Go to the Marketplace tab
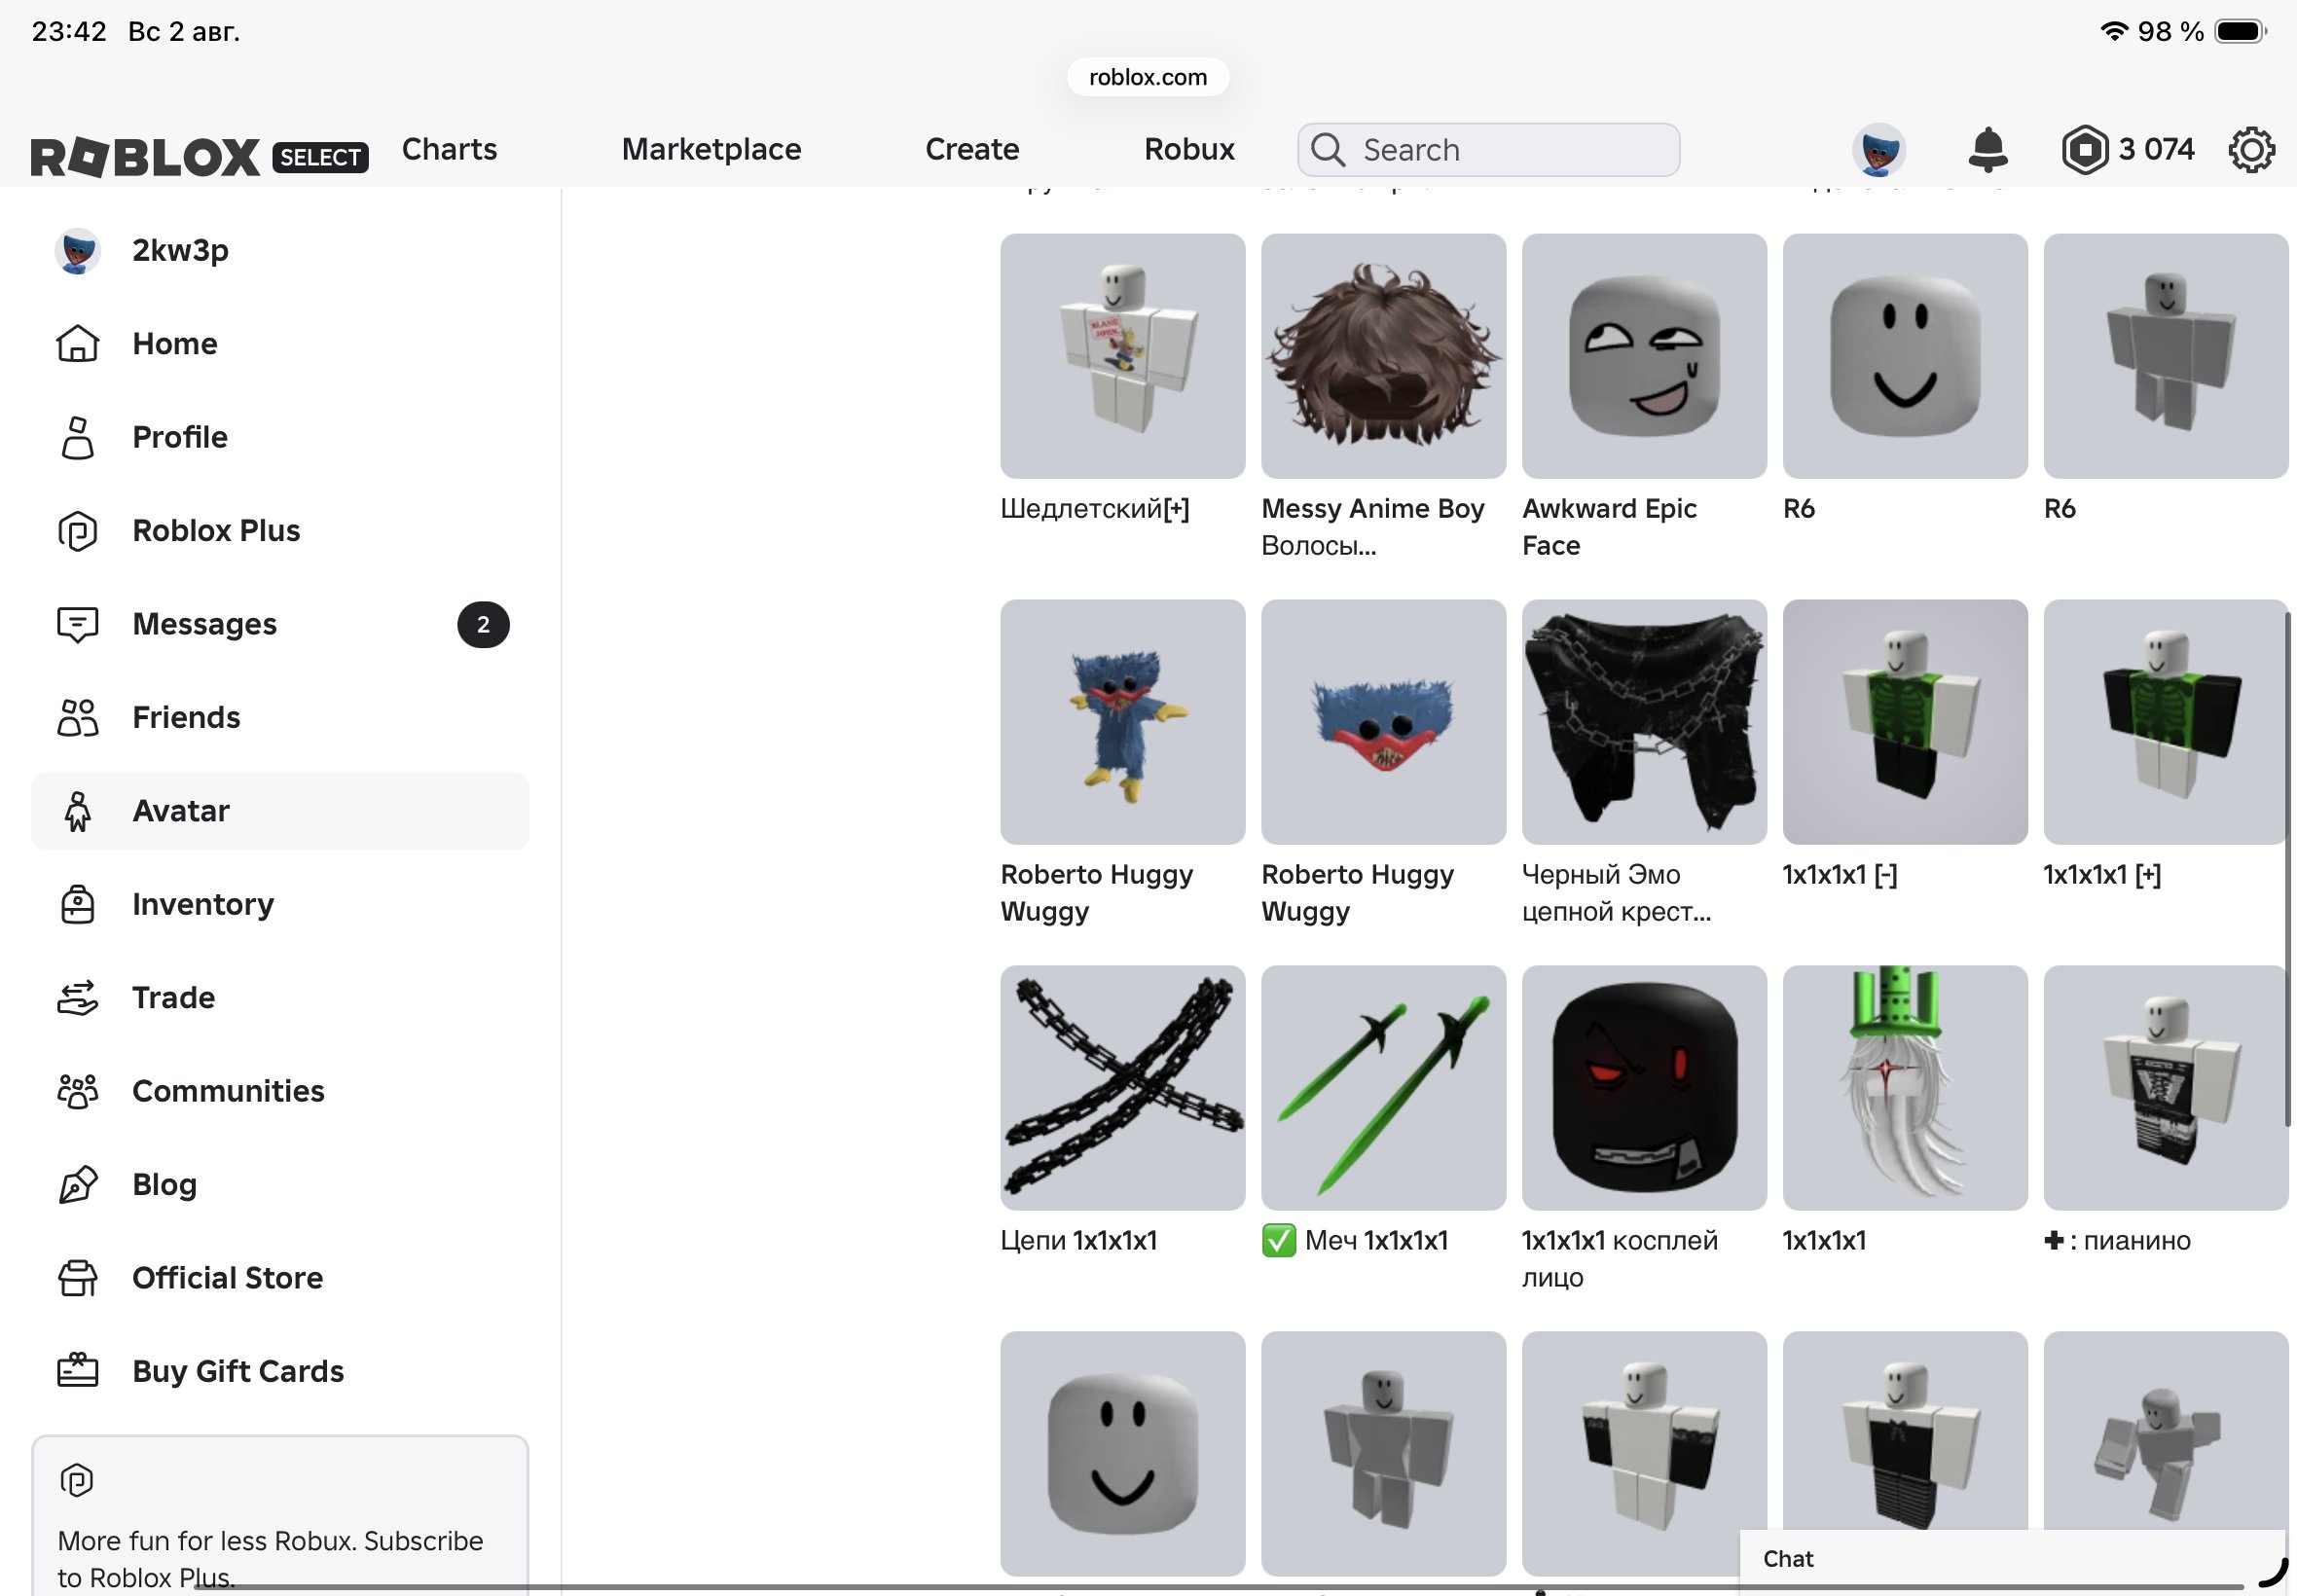The width and height of the screenshot is (2297, 1596). (711, 149)
